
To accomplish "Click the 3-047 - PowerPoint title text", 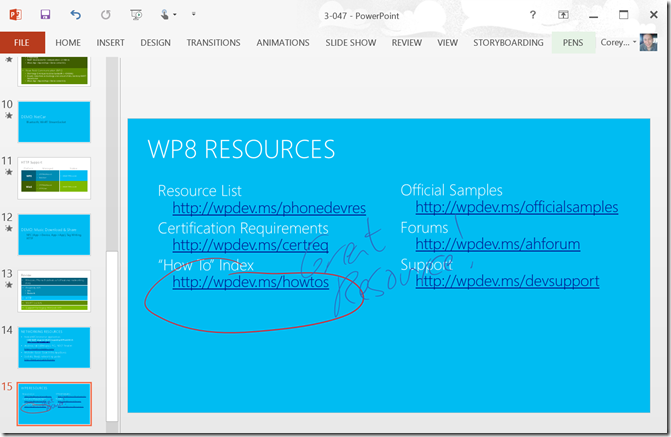I will click(x=361, y=16).
